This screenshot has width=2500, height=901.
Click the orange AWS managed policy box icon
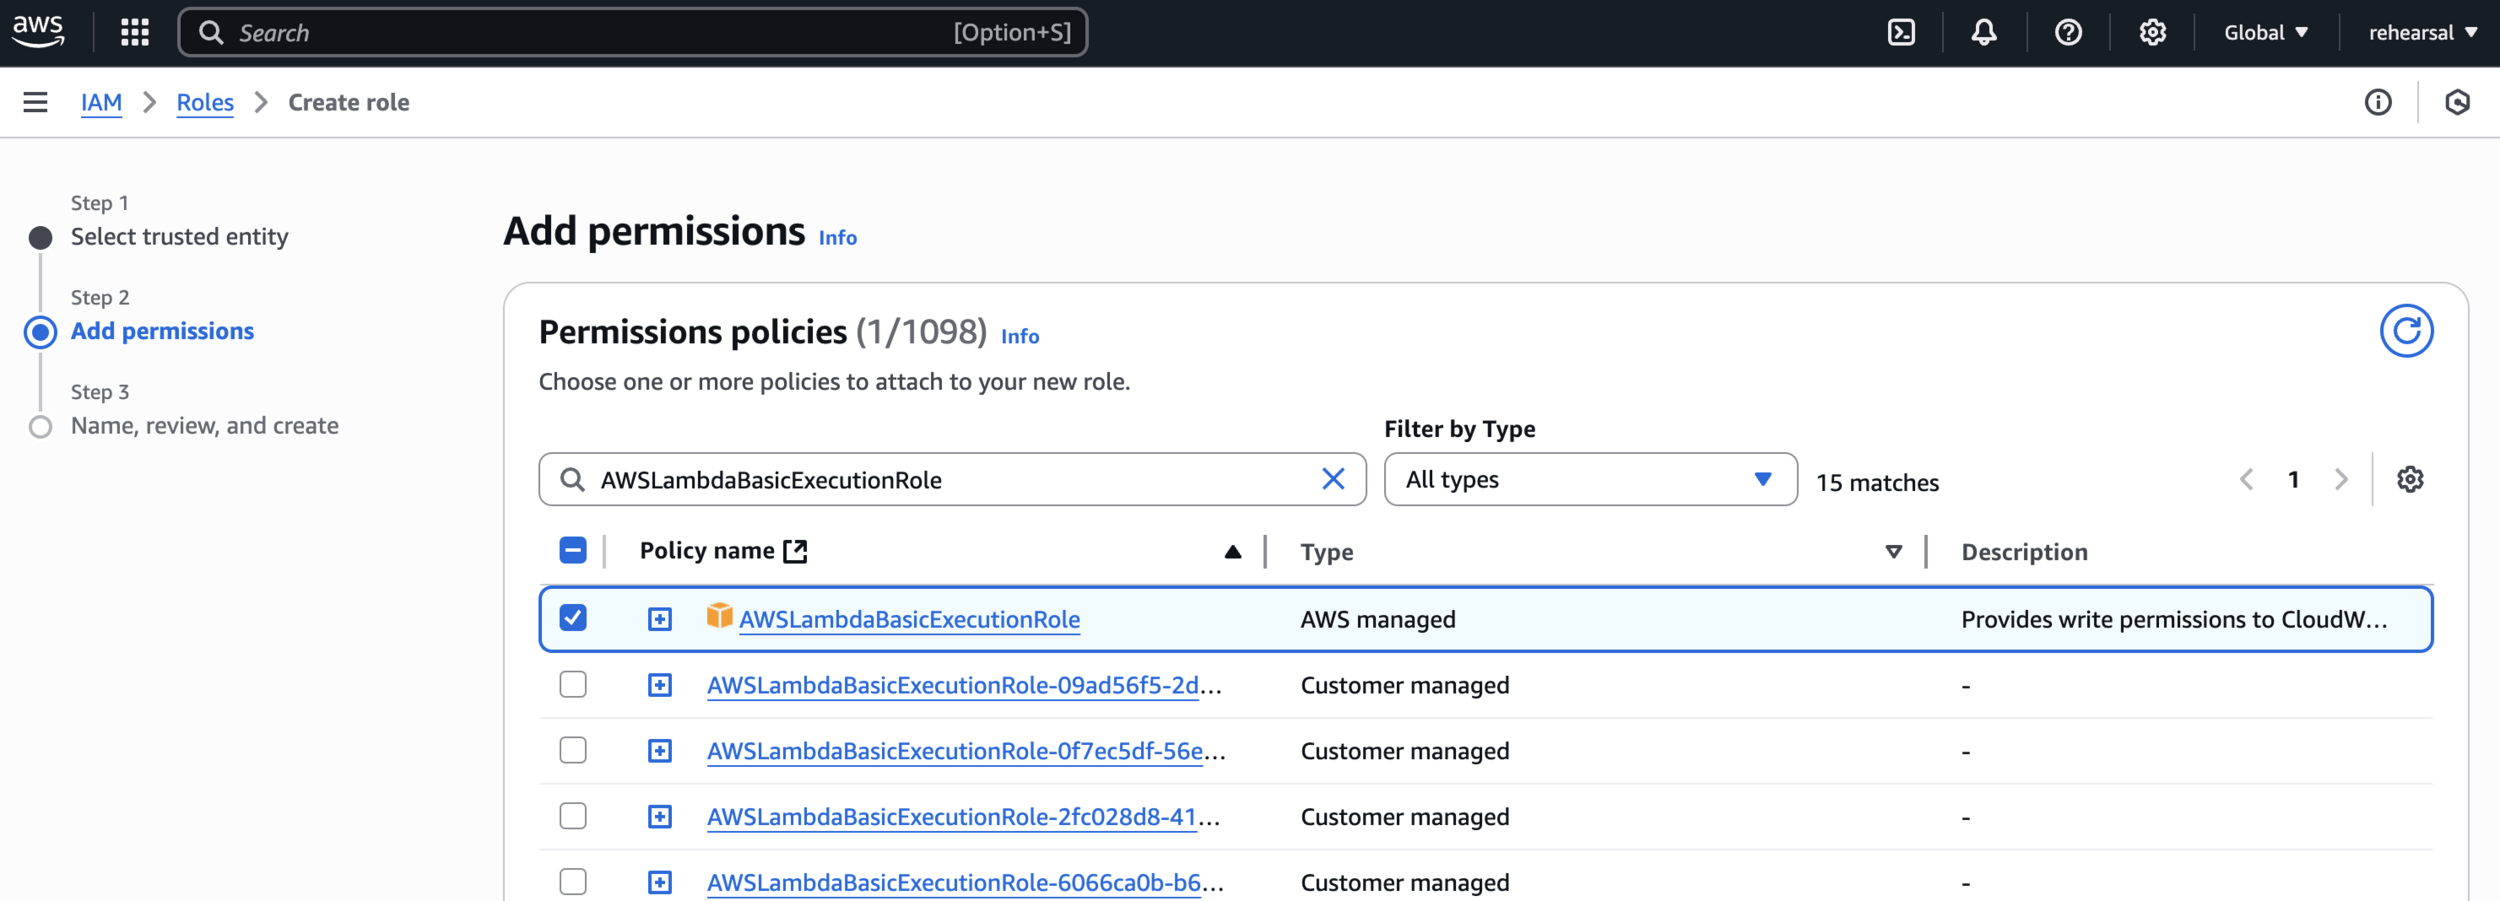(x=719, y=615)
